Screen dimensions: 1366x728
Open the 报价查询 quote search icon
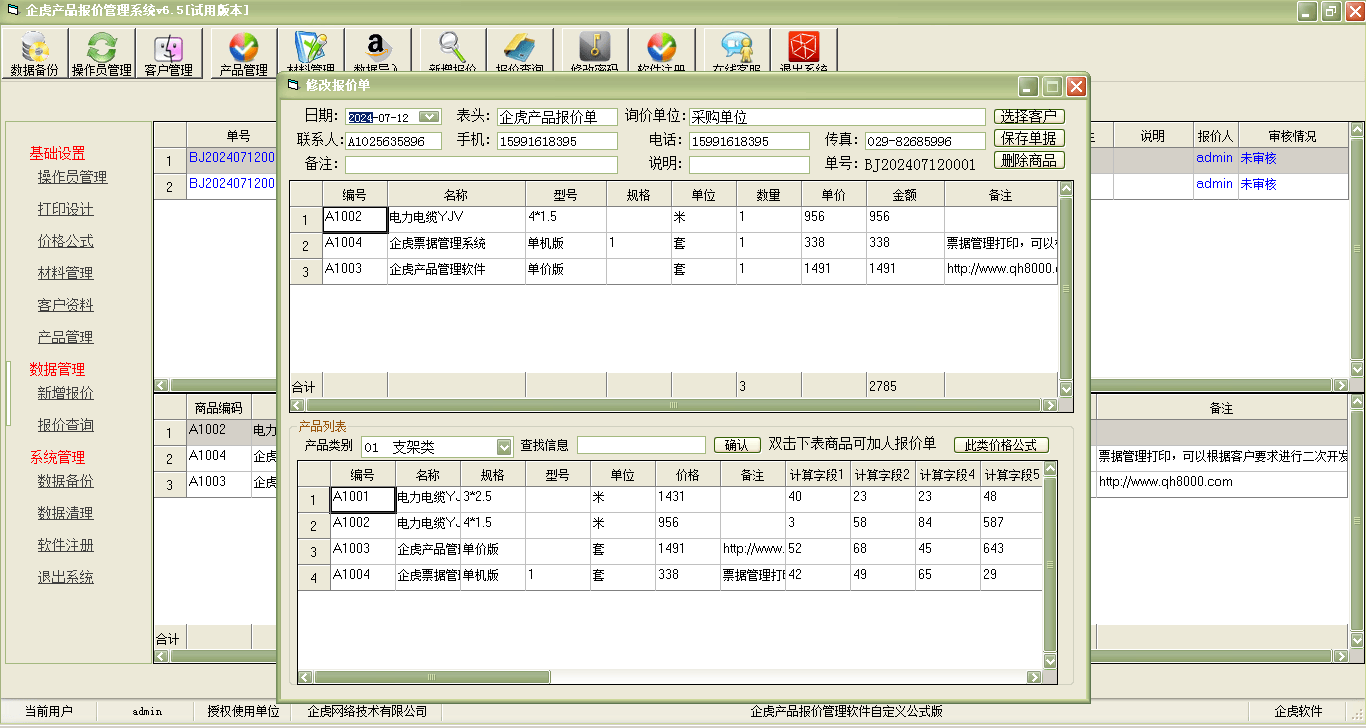tap(520, 50)
